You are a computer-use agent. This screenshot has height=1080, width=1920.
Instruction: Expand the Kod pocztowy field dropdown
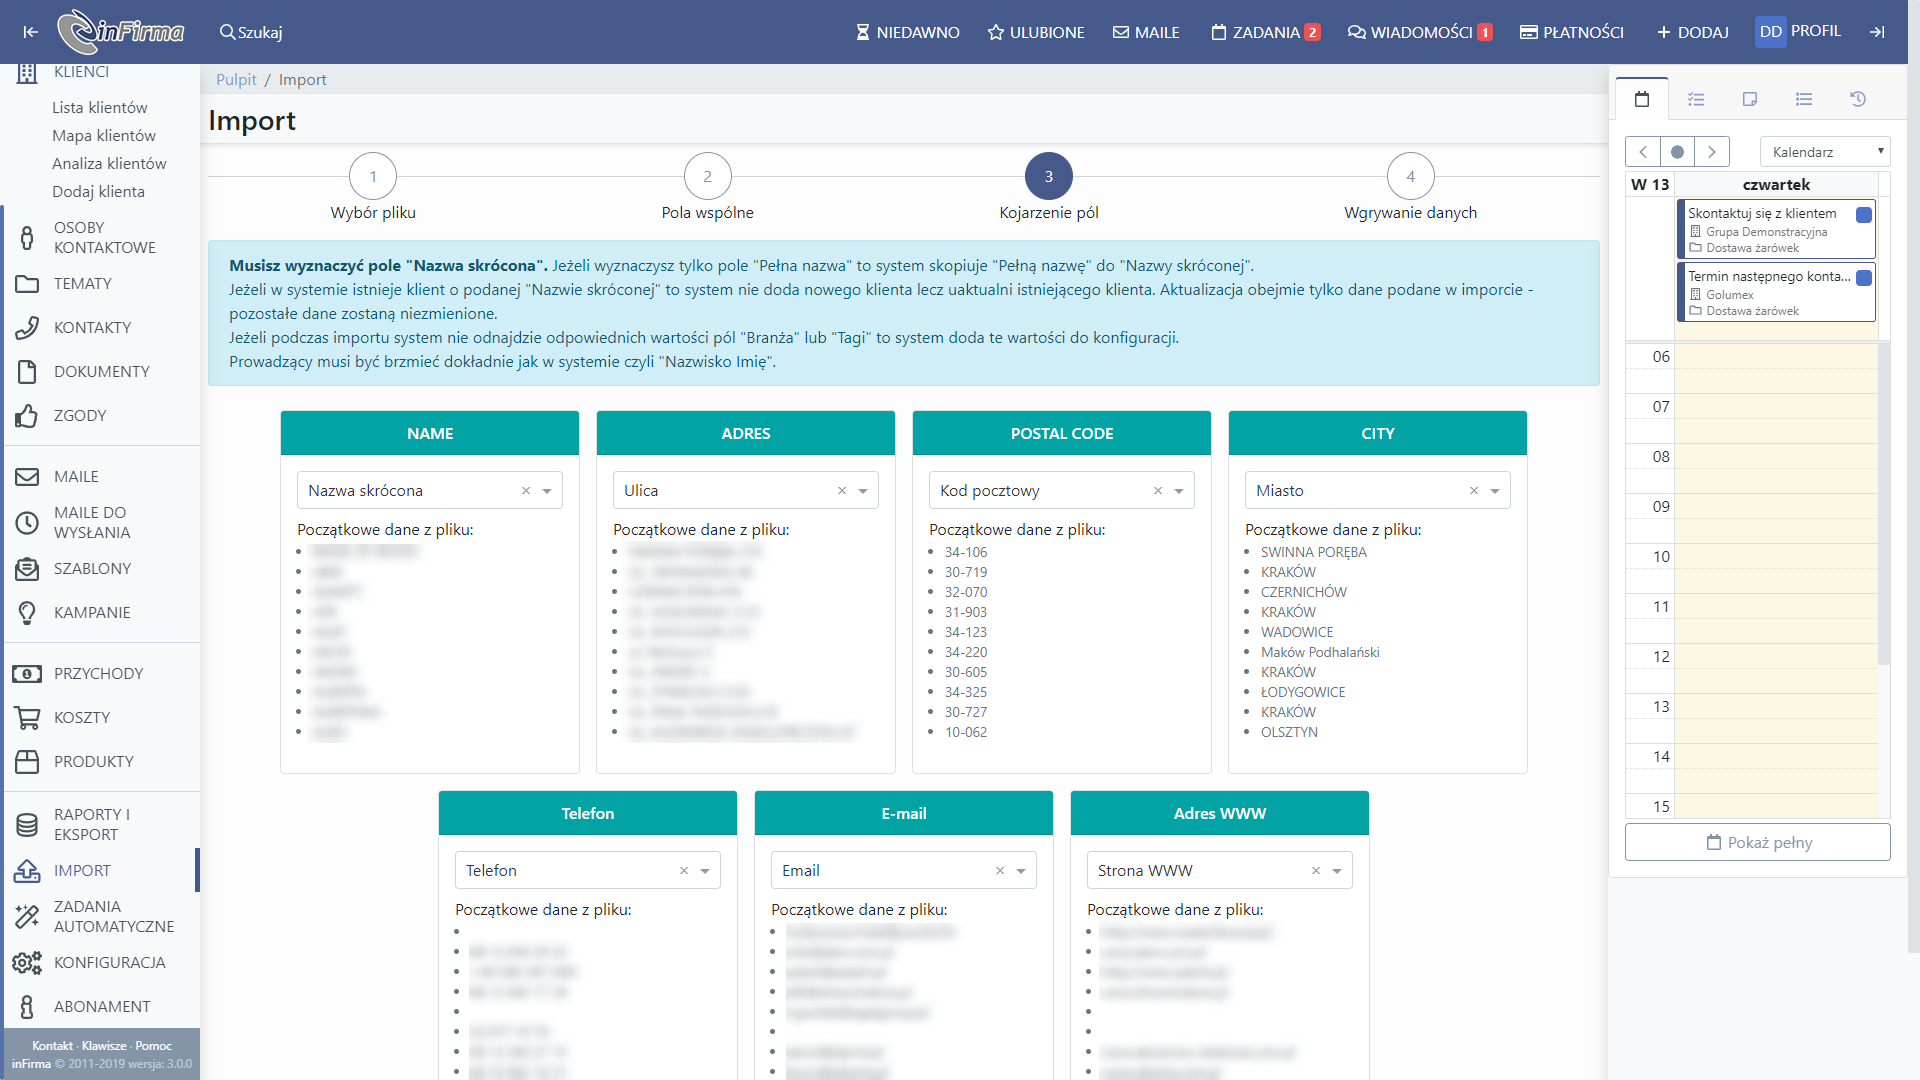tap(1180, 489)
